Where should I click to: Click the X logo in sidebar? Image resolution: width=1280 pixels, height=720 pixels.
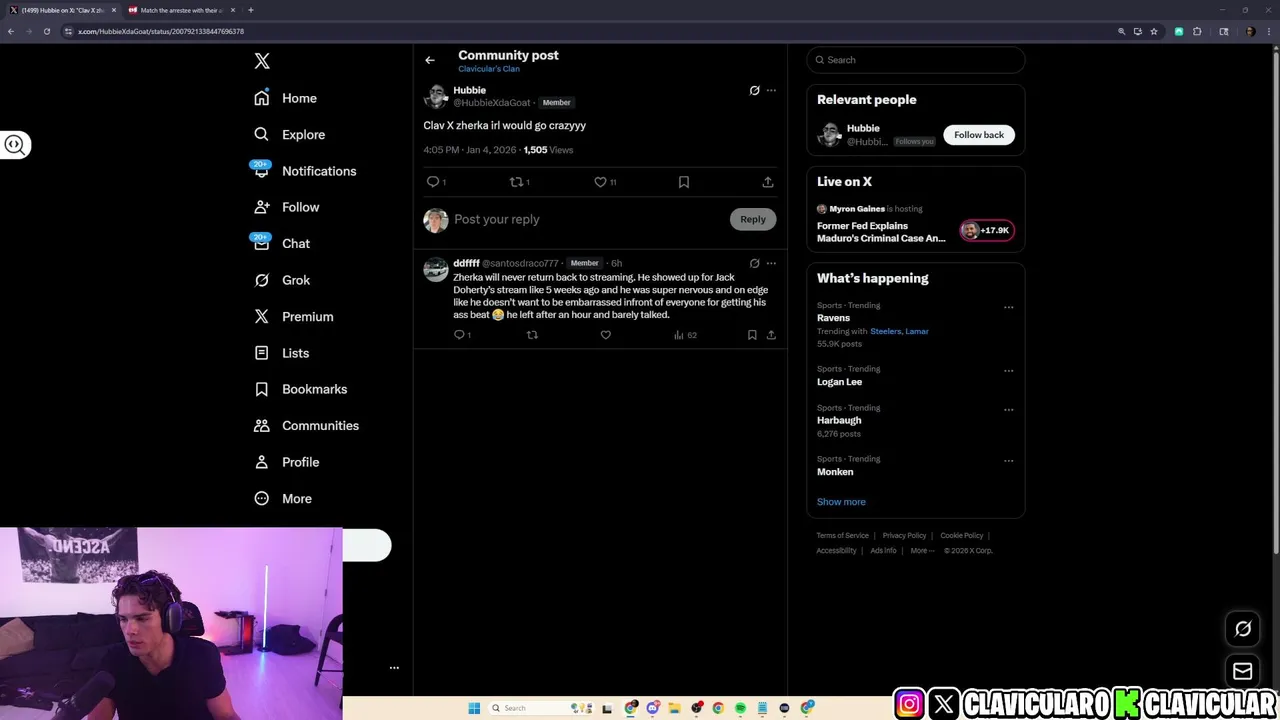262,61
